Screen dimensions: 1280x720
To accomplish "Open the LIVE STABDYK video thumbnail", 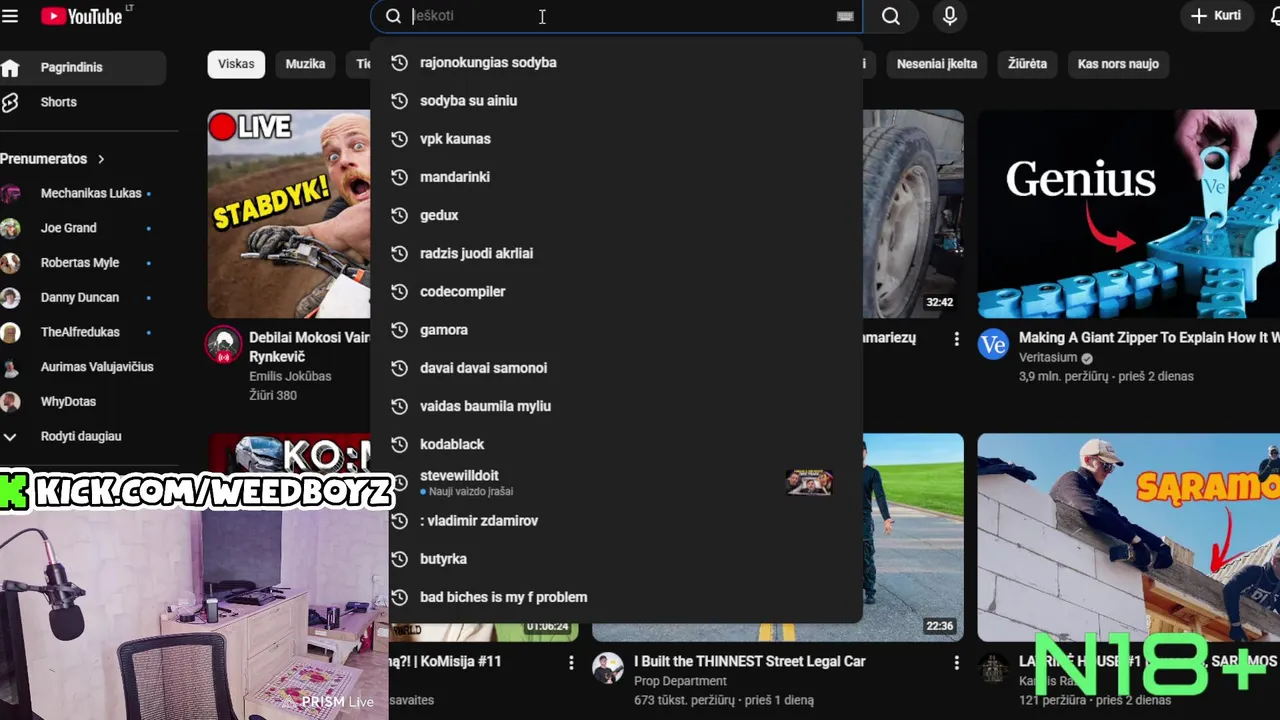I will [289, 214].
